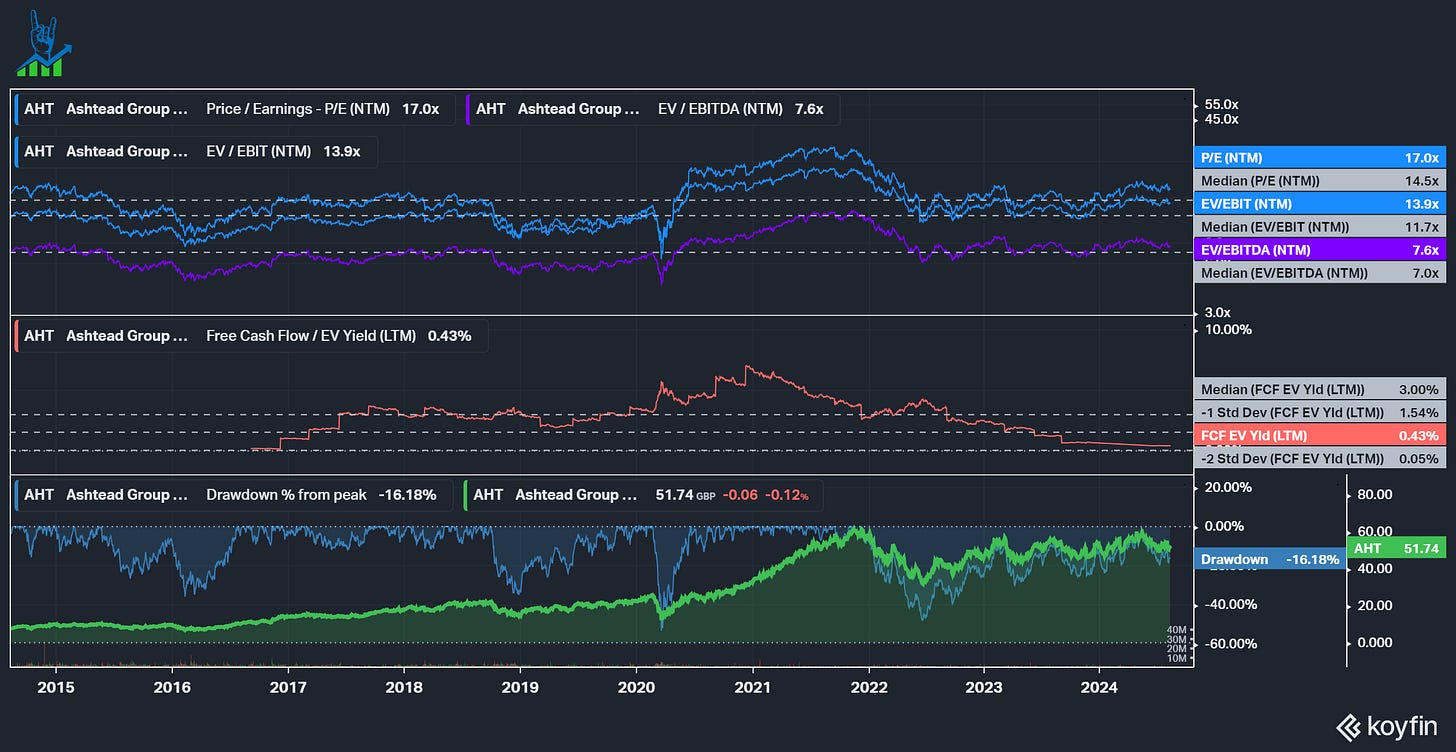The width and height of the screenshot is (1456, 752).
Task: Click the 2022 year on the time axis
Action: (868, 687)
